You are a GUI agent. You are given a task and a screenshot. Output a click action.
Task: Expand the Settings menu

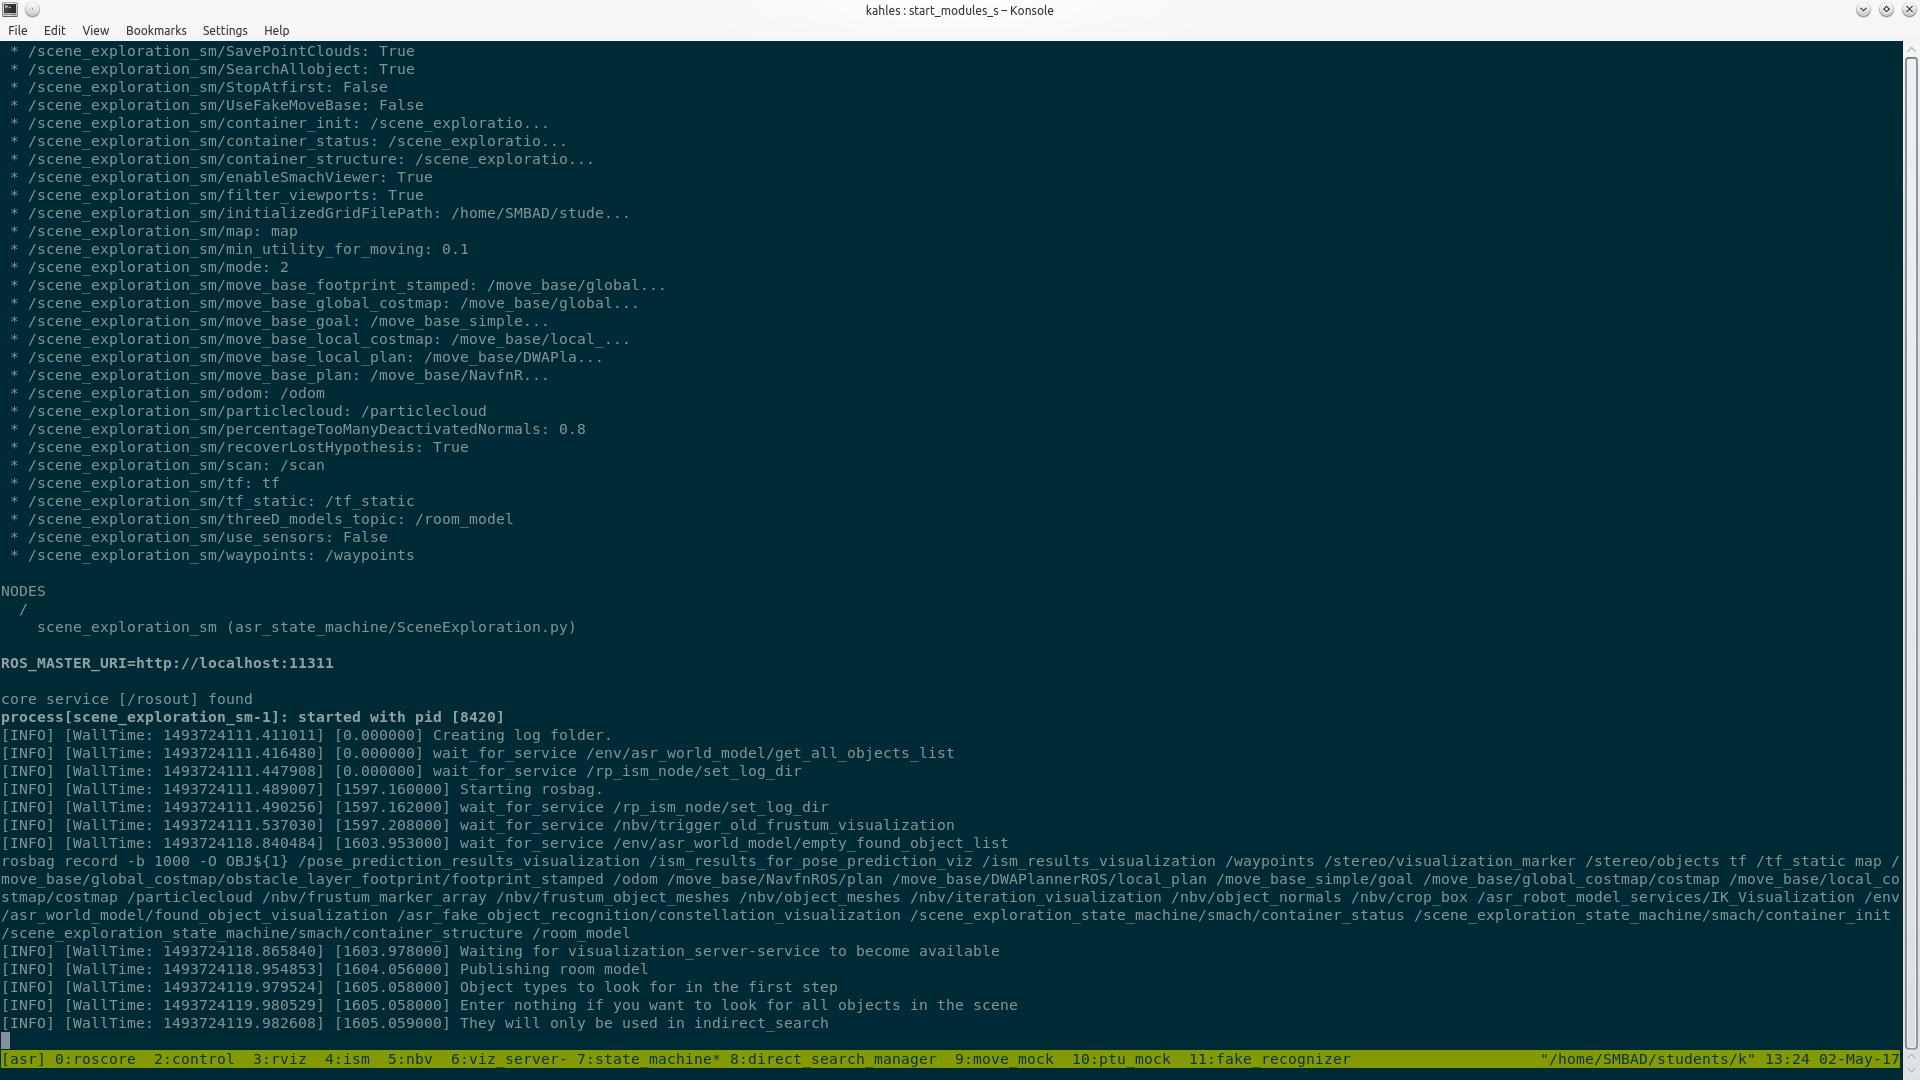225,31
